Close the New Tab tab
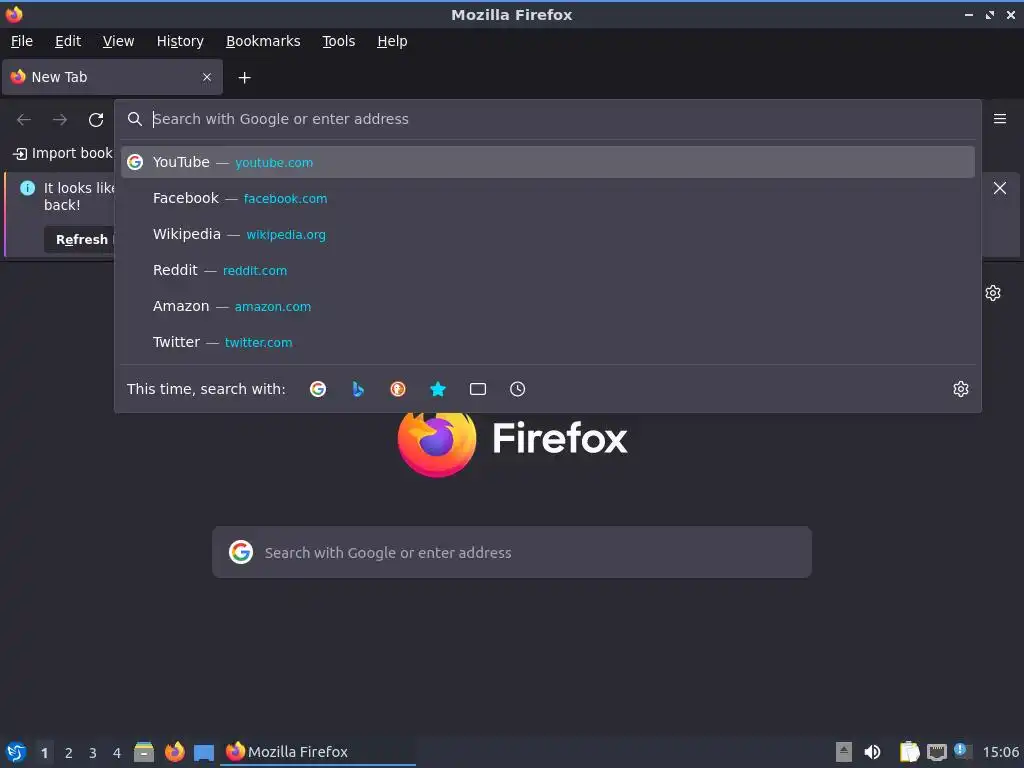The image size is (1024, 768). click(x=207, y=77)
